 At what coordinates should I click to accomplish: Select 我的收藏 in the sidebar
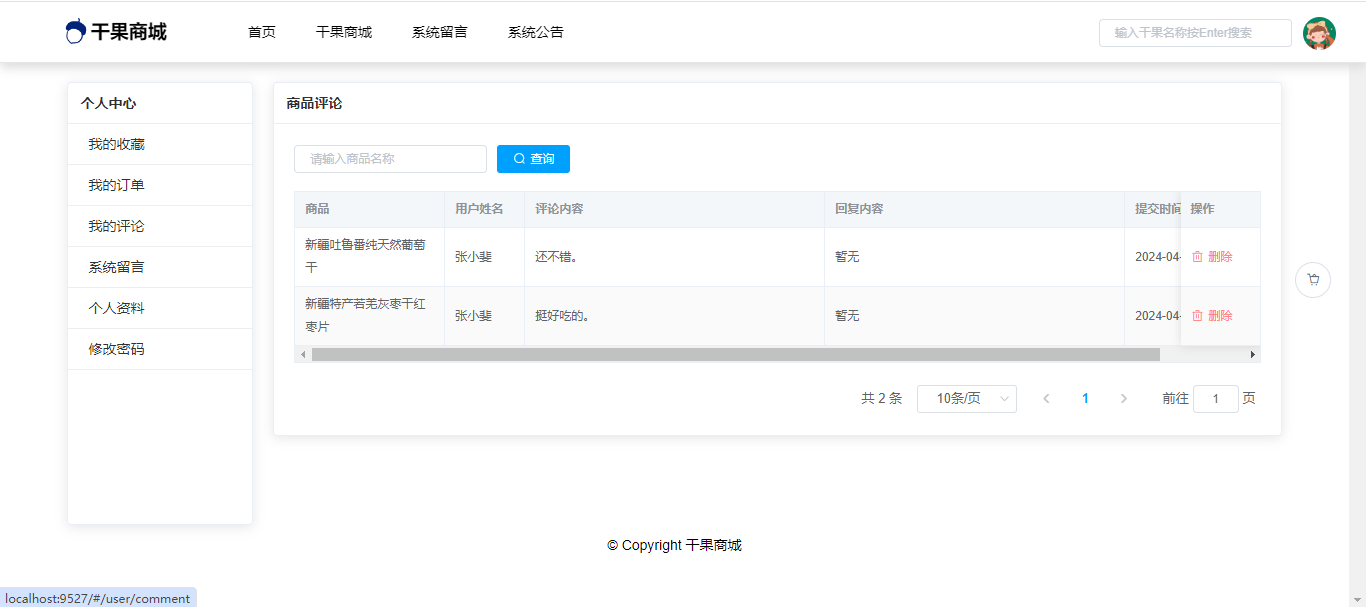coord(116,144)
